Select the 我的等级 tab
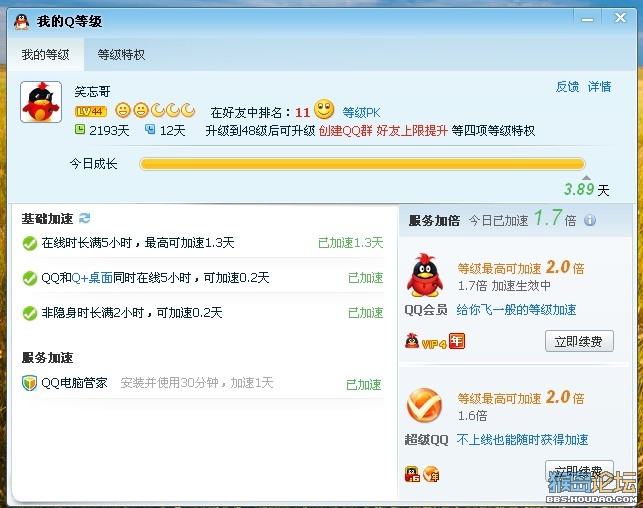The width and height of the screenshot is (643, 508). 46,55
